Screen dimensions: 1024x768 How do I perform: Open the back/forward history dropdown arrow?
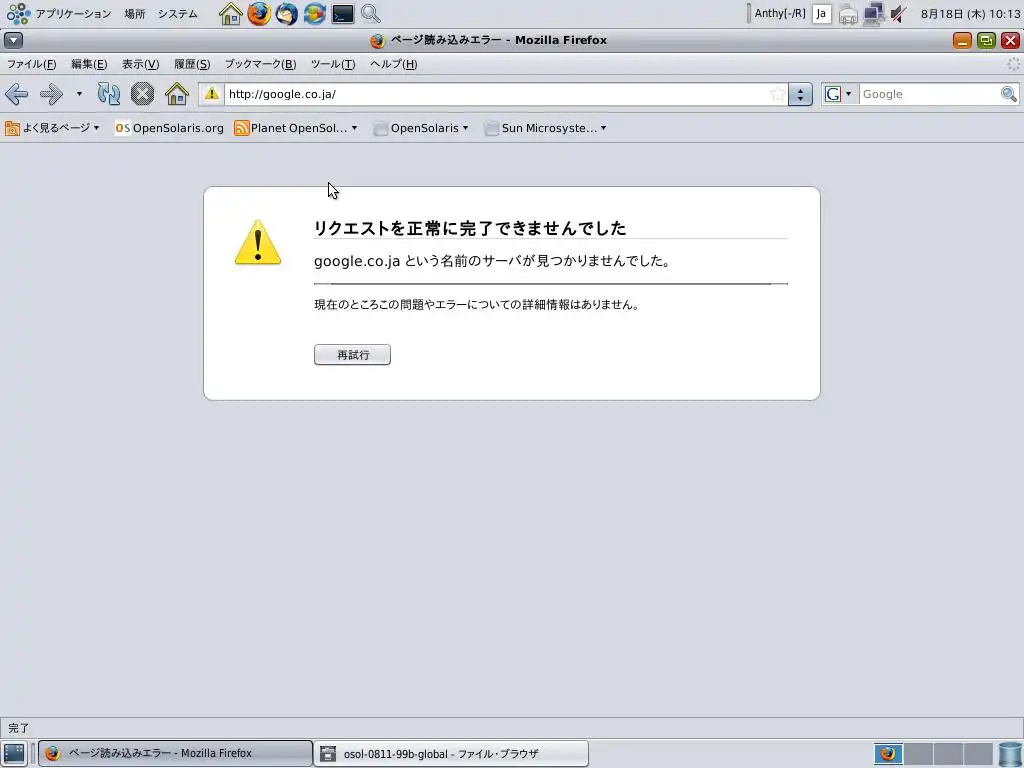coord(79,94)
